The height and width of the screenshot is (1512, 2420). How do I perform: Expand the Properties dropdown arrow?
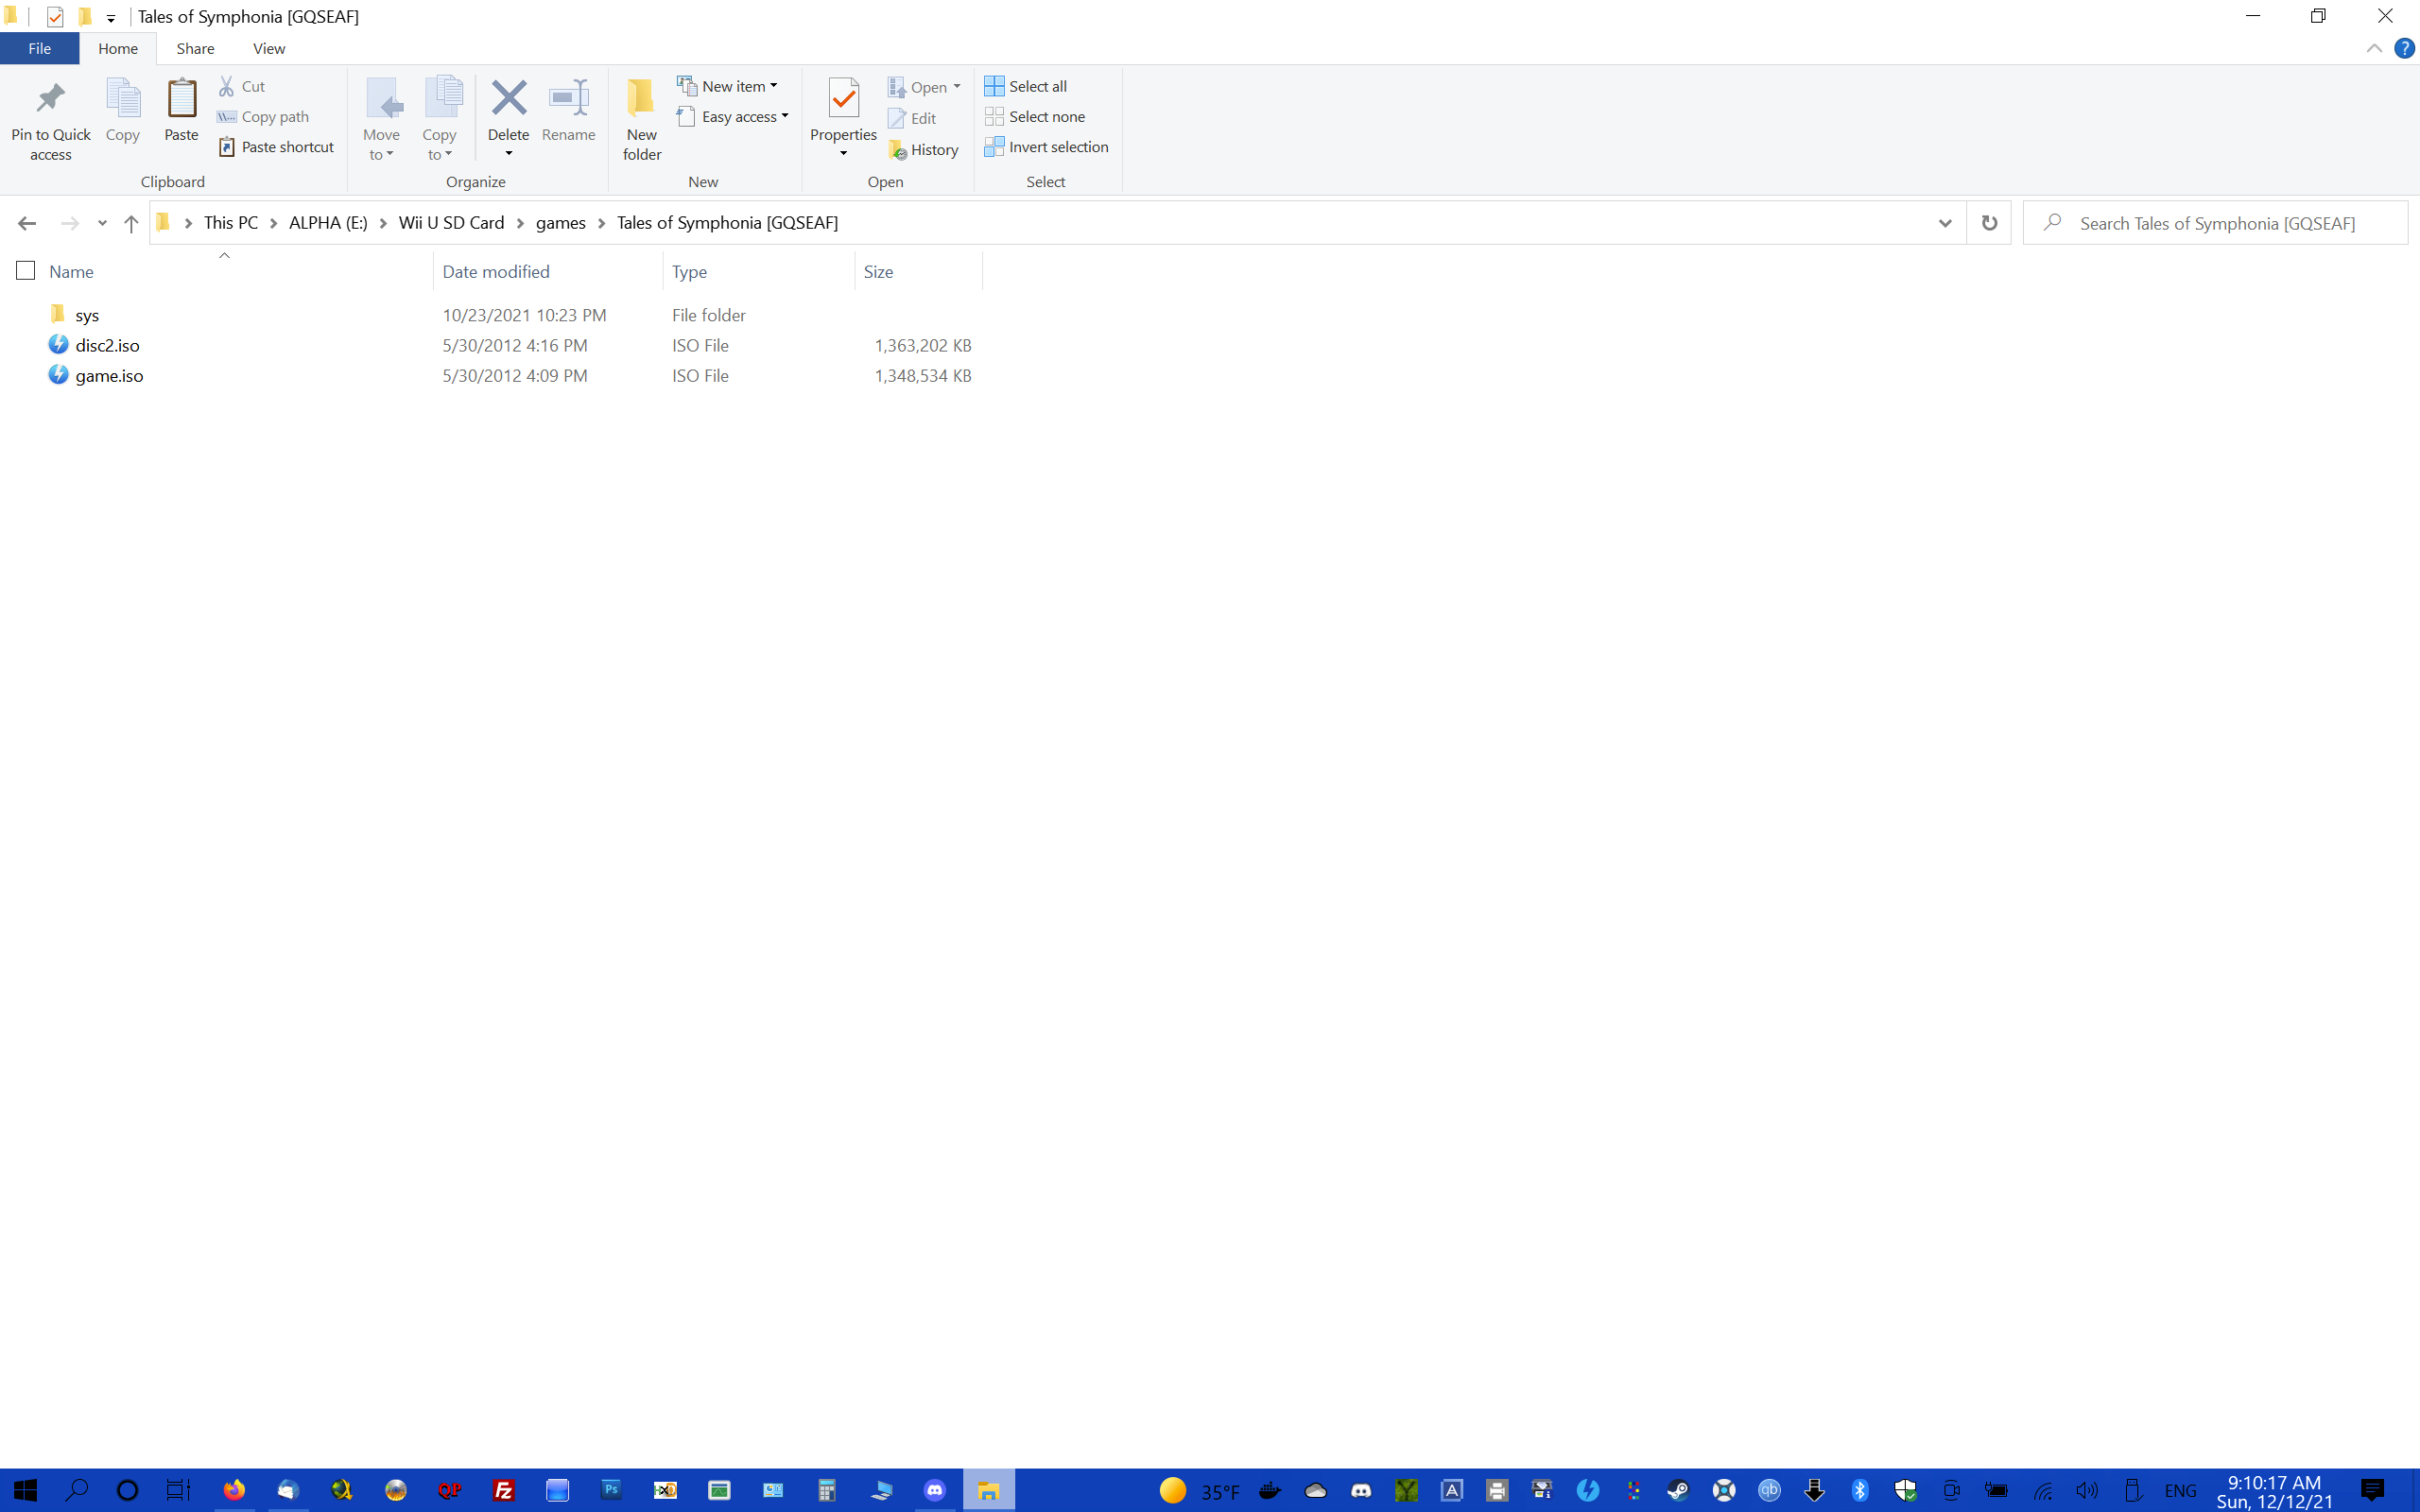[843, 153]
